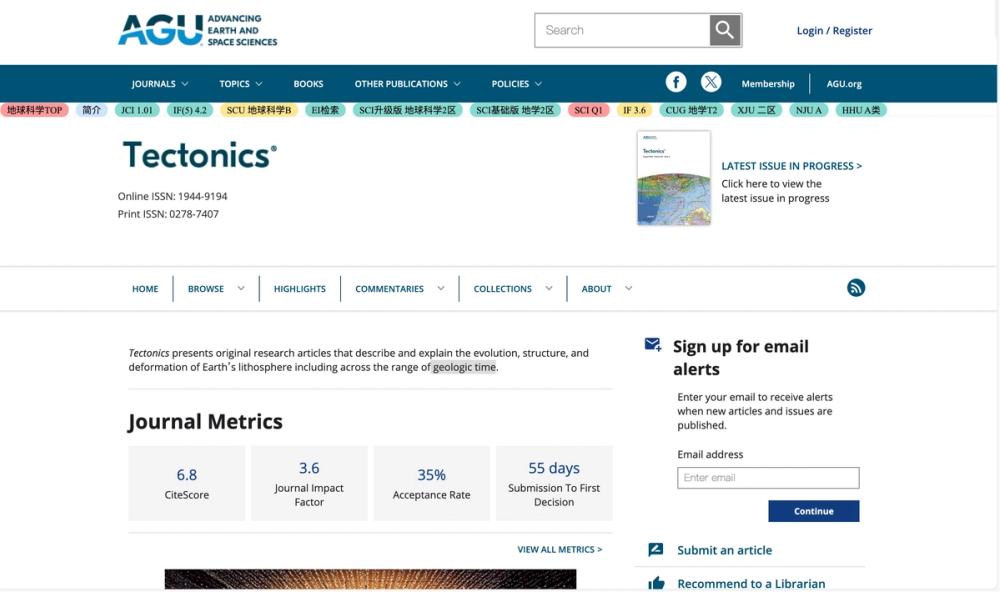Viewport: 1000px width, 592px height.
Task: Click the SCU 地球科学B tag
Action: point(259,110)
